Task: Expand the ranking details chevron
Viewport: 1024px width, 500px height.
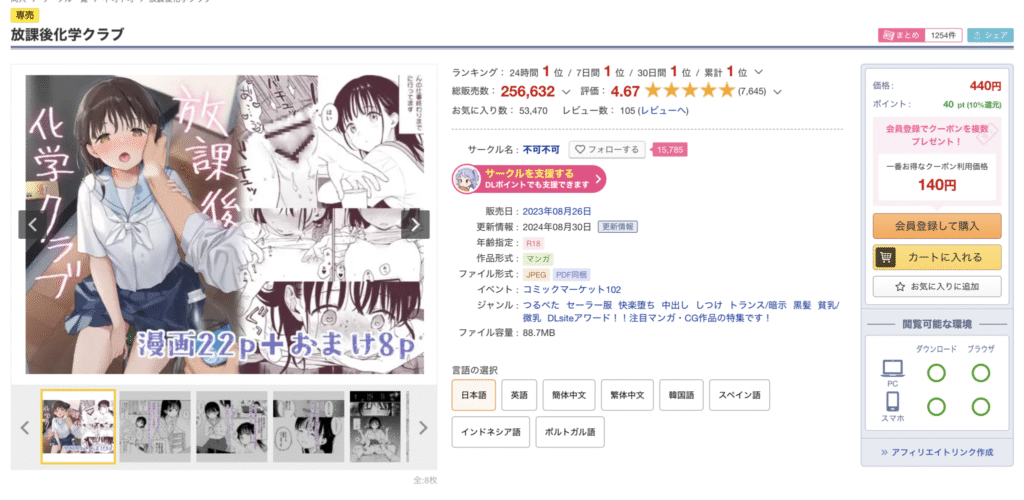Action: click(x=758, y=72)
